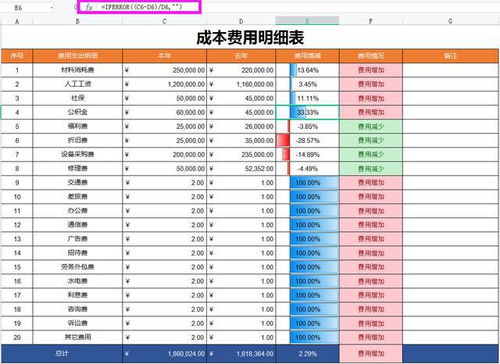This screenshot has width=500, height=364.
Task: Select the 其它费用 cell
Action: pyautogui.click(x=78, y=337)
